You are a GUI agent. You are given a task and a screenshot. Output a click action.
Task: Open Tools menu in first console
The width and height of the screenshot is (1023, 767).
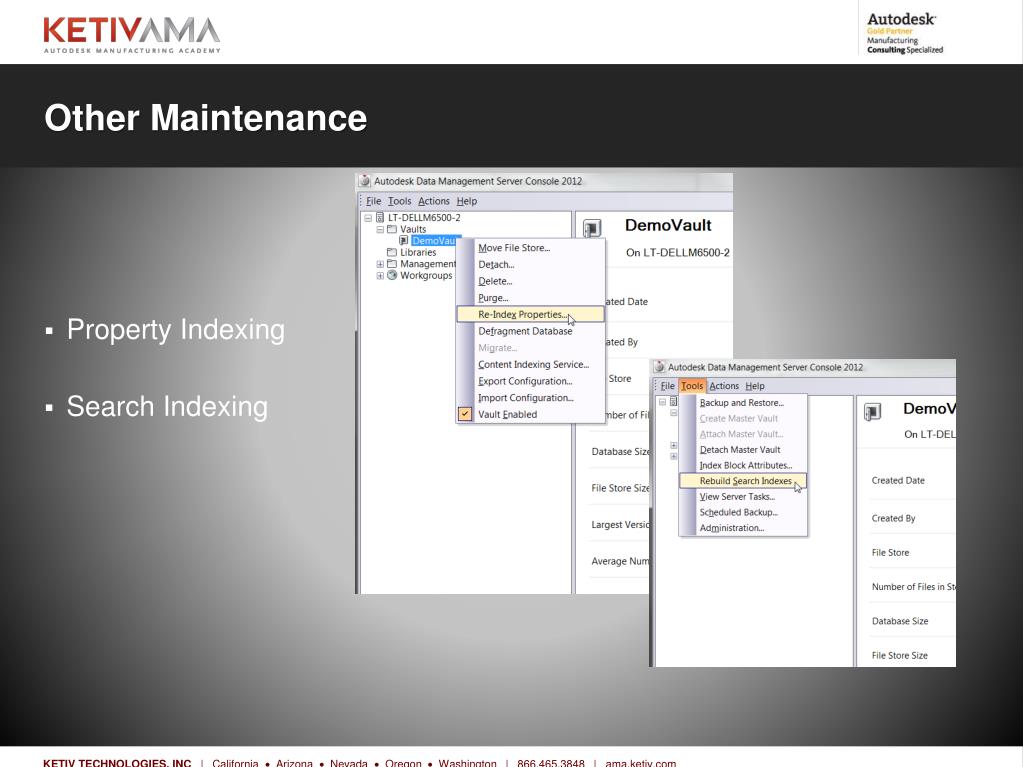point(399,201)
